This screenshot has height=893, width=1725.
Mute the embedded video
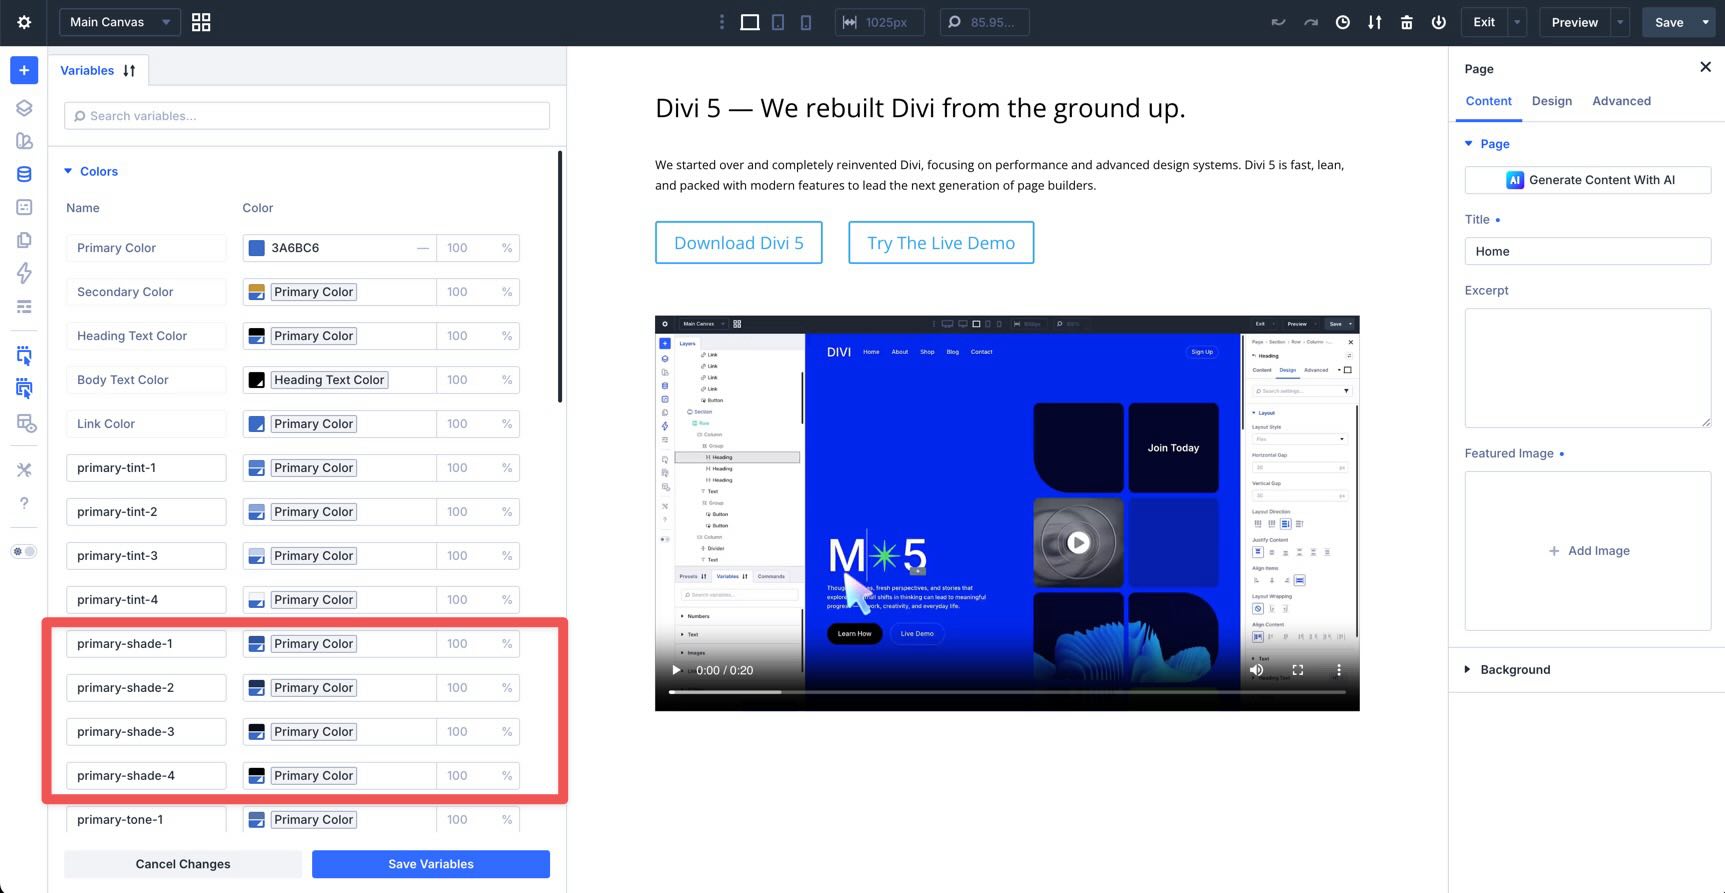[x=1256, y=670]
